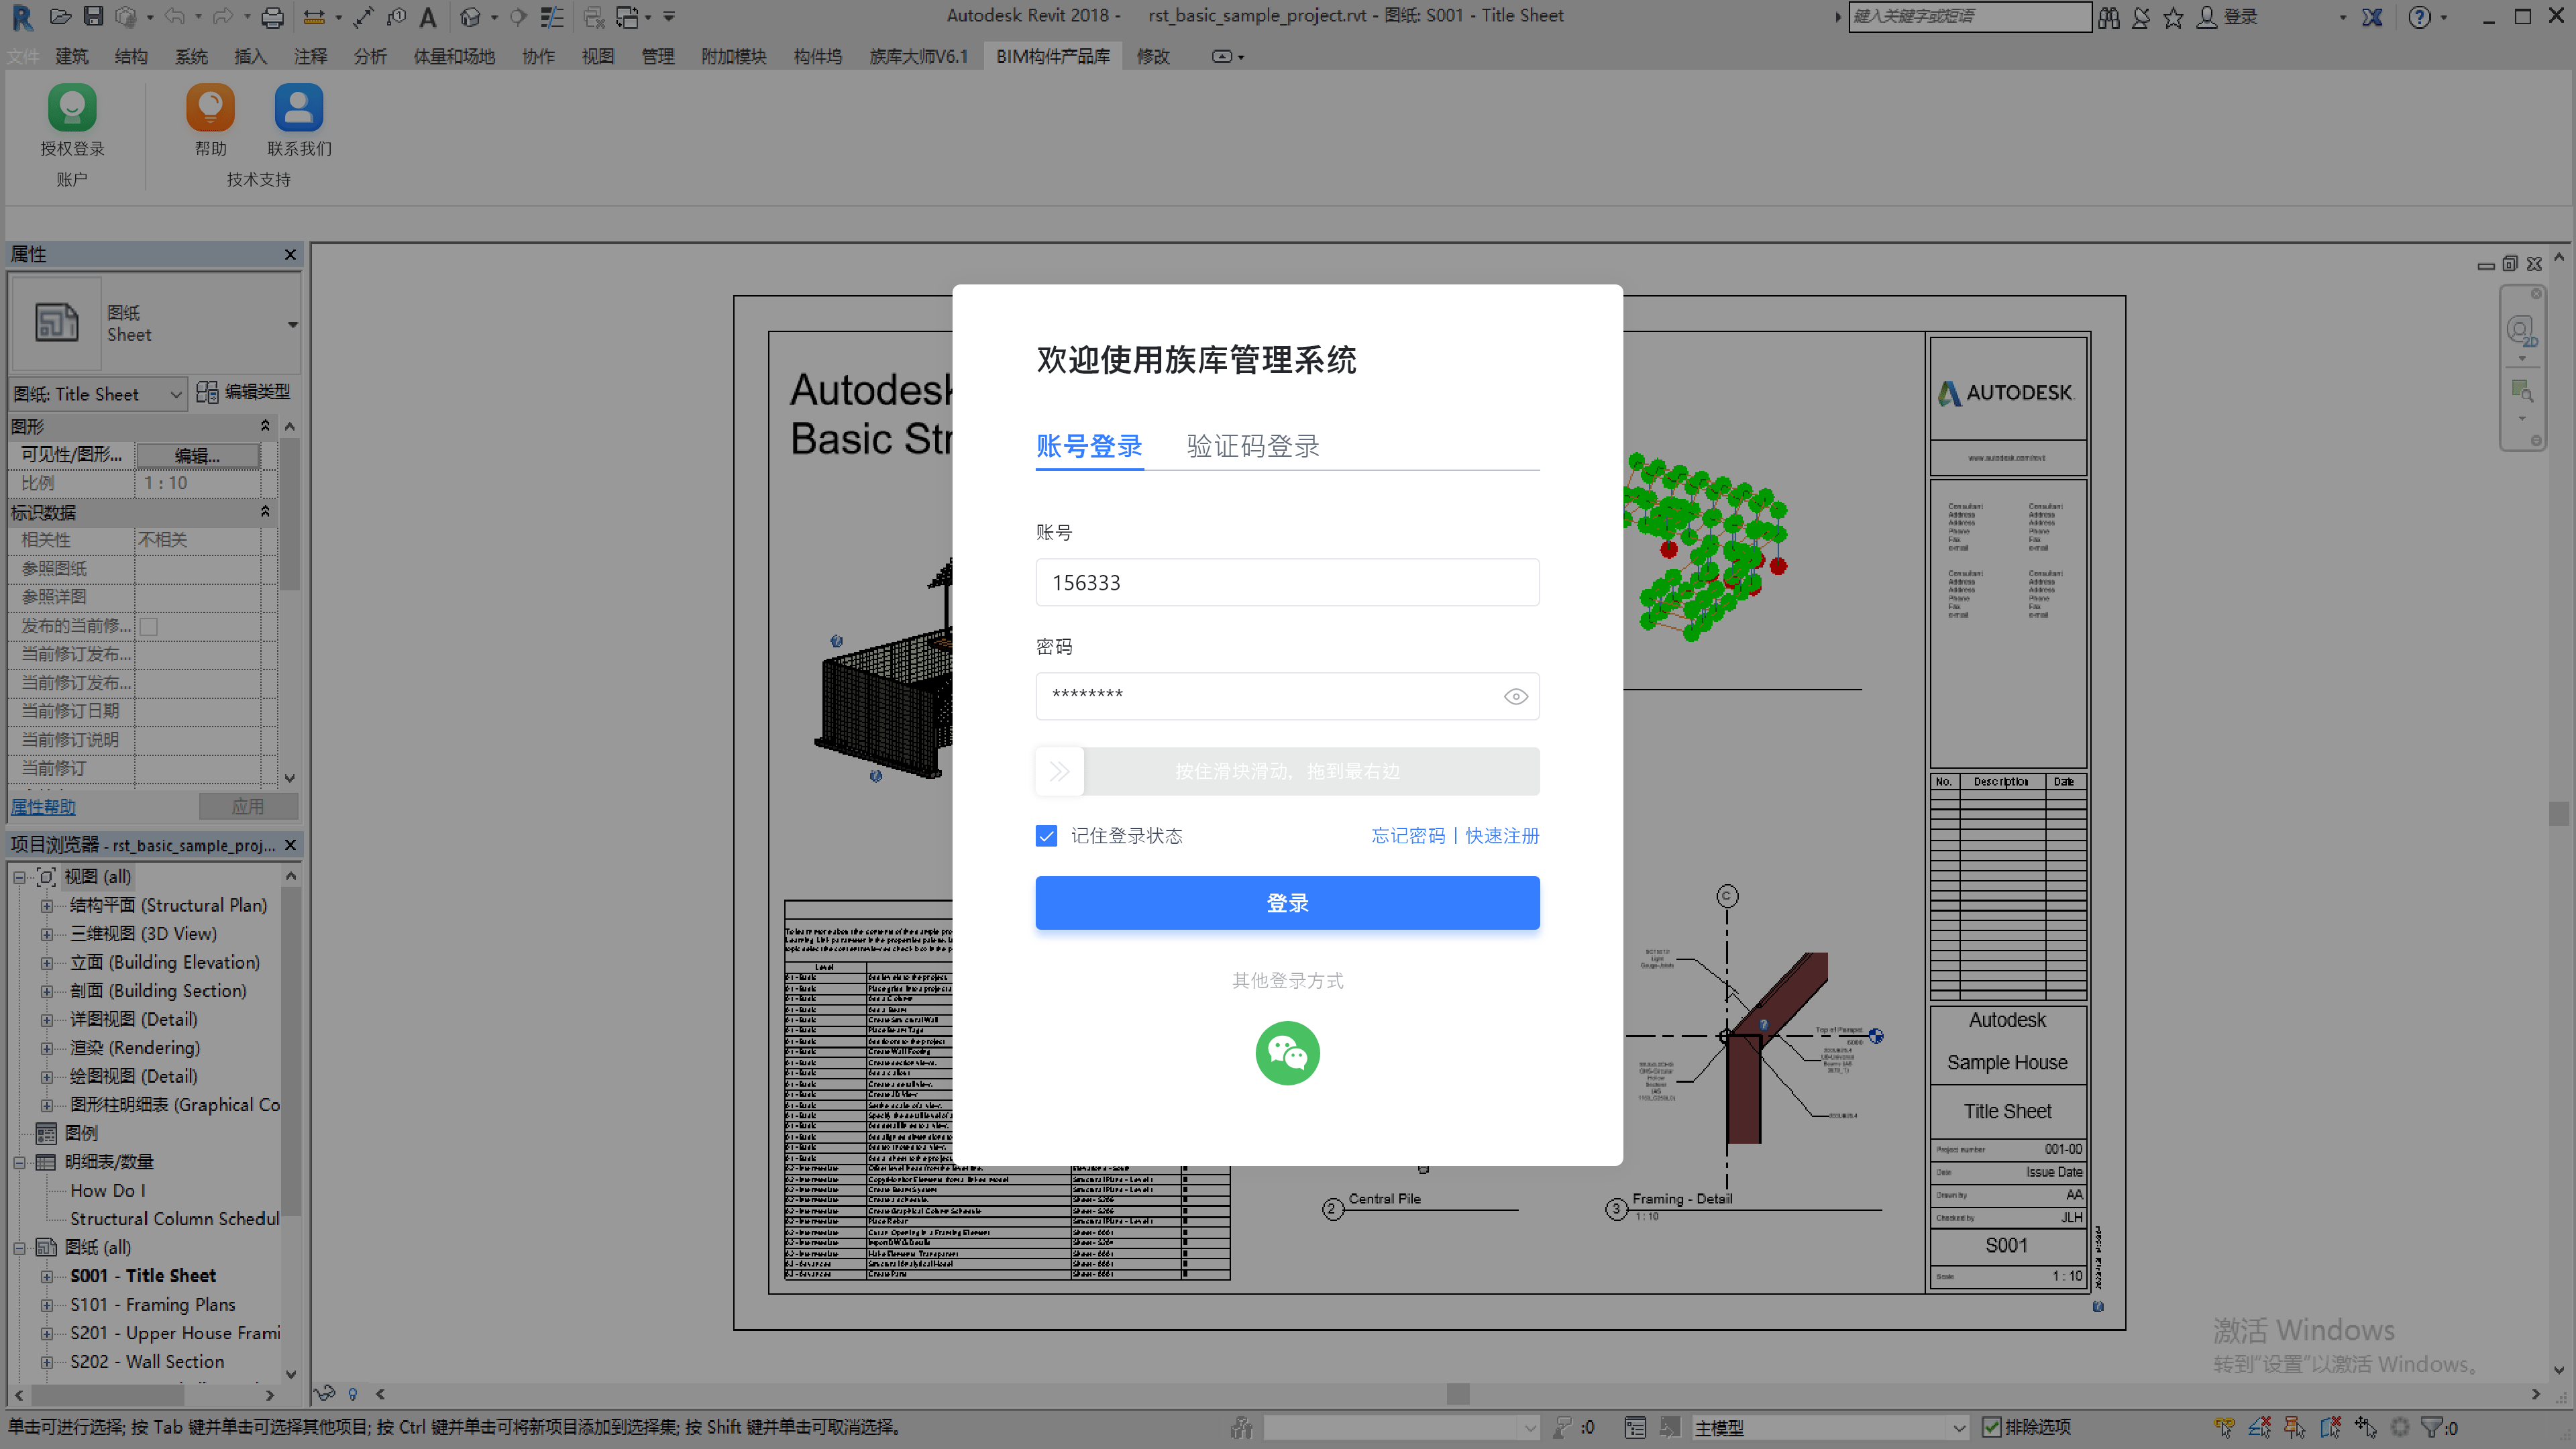Screen dimensions: 2576x1449
Task: Uncheck 记住登录状态 checkbox
Action: [1046, 835]
